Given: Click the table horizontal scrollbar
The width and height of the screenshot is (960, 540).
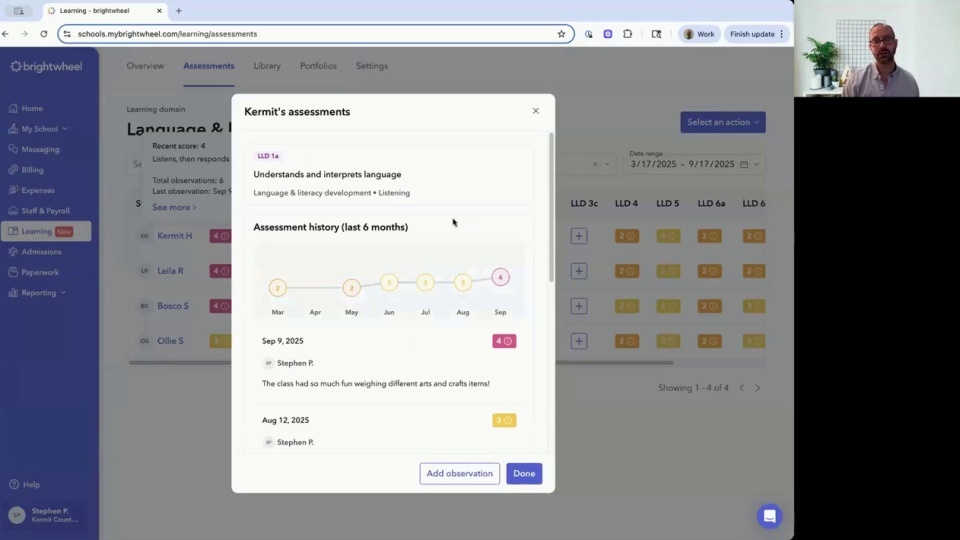Looking at the screenshot, I should (401, 362).
